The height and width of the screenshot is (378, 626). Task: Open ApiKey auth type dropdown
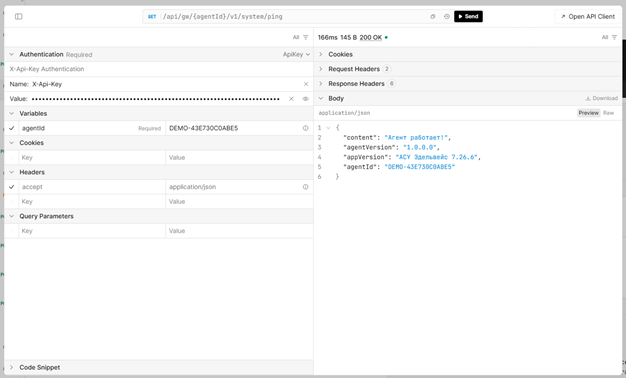pyautogui.click(x=296, y=54)
